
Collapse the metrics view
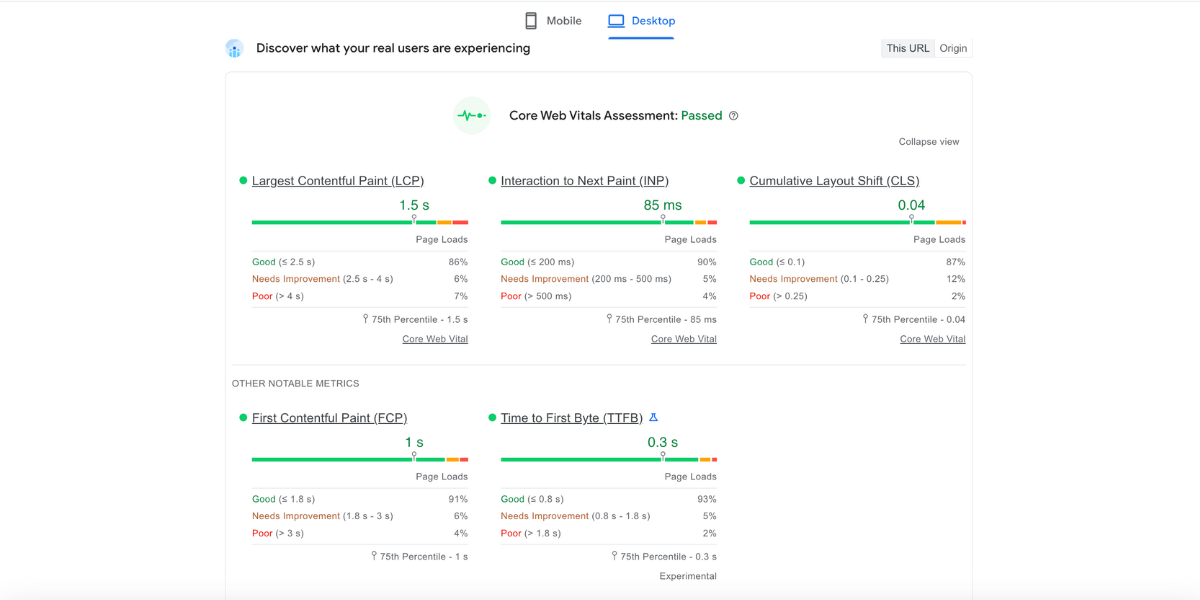pyautogui.click(x=928, y=142)
